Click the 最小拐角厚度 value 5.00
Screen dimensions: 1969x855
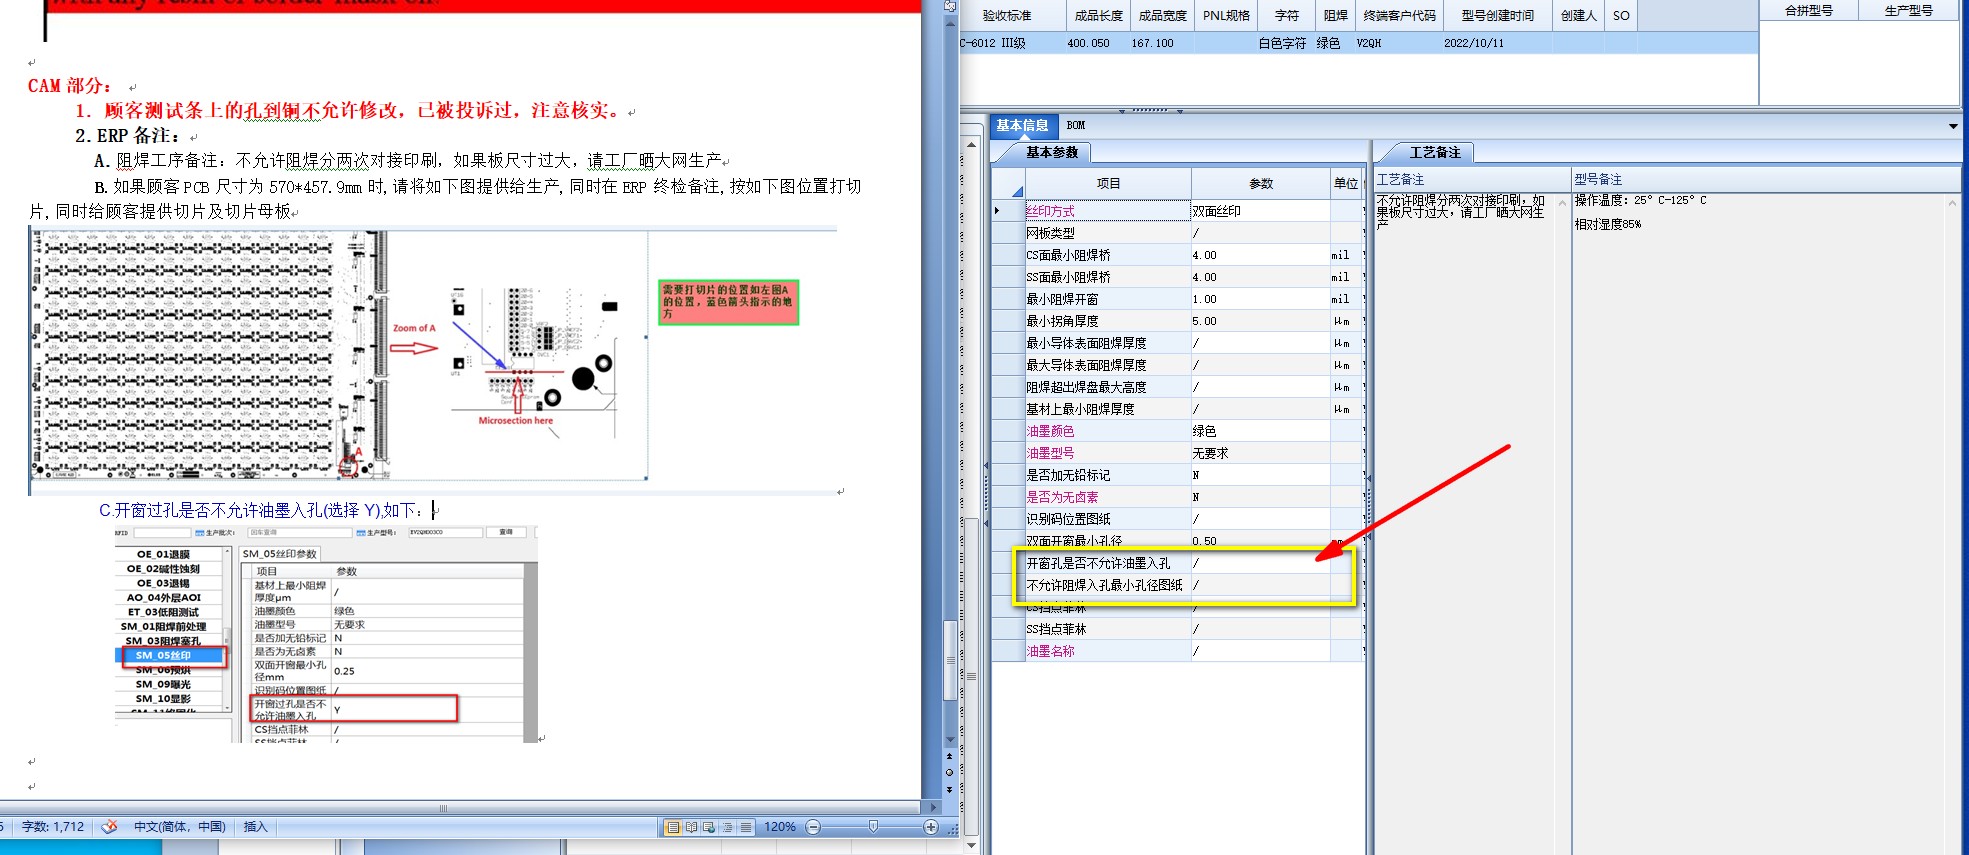1260,321
